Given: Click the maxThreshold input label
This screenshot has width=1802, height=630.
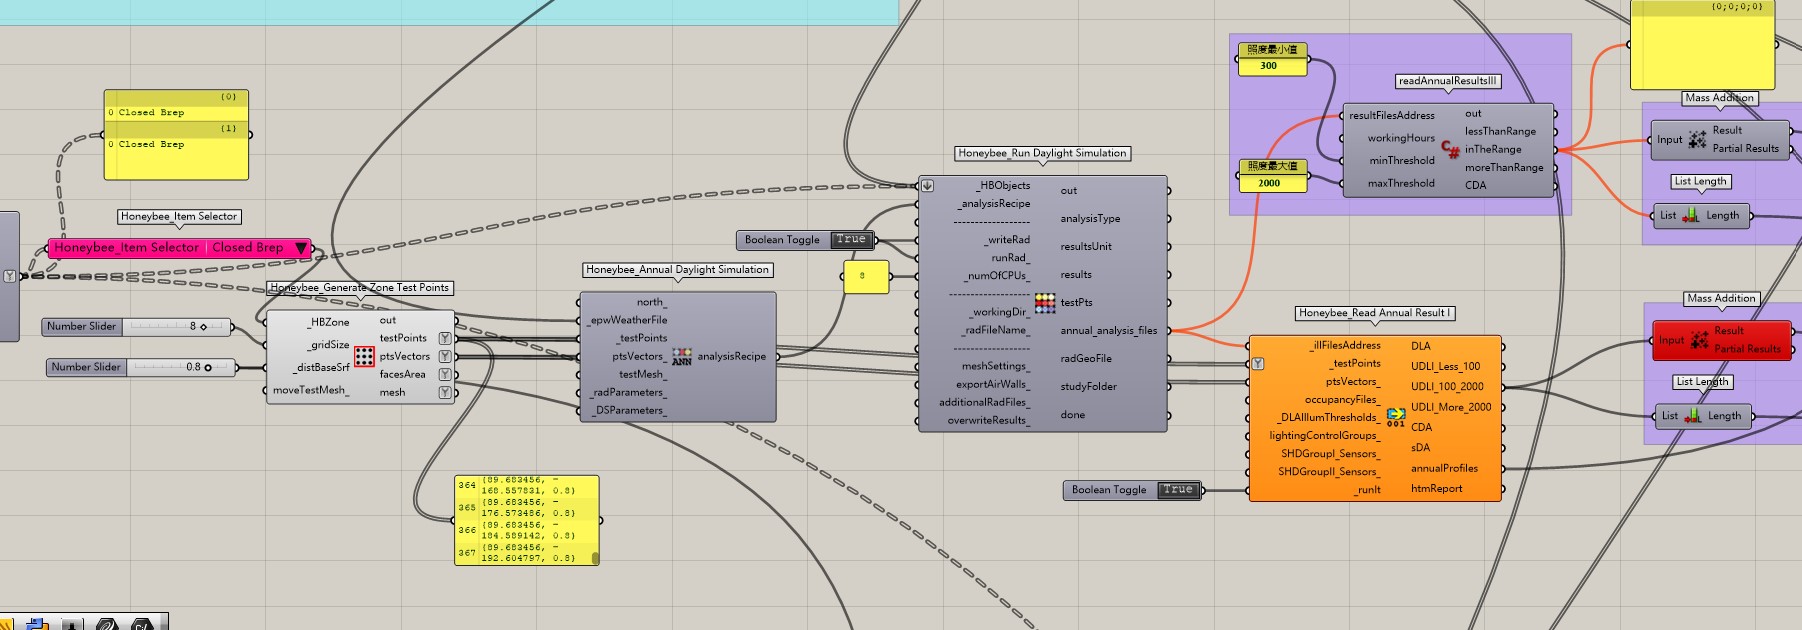Looking at the screenshot, I should (x=1401, y=183).
